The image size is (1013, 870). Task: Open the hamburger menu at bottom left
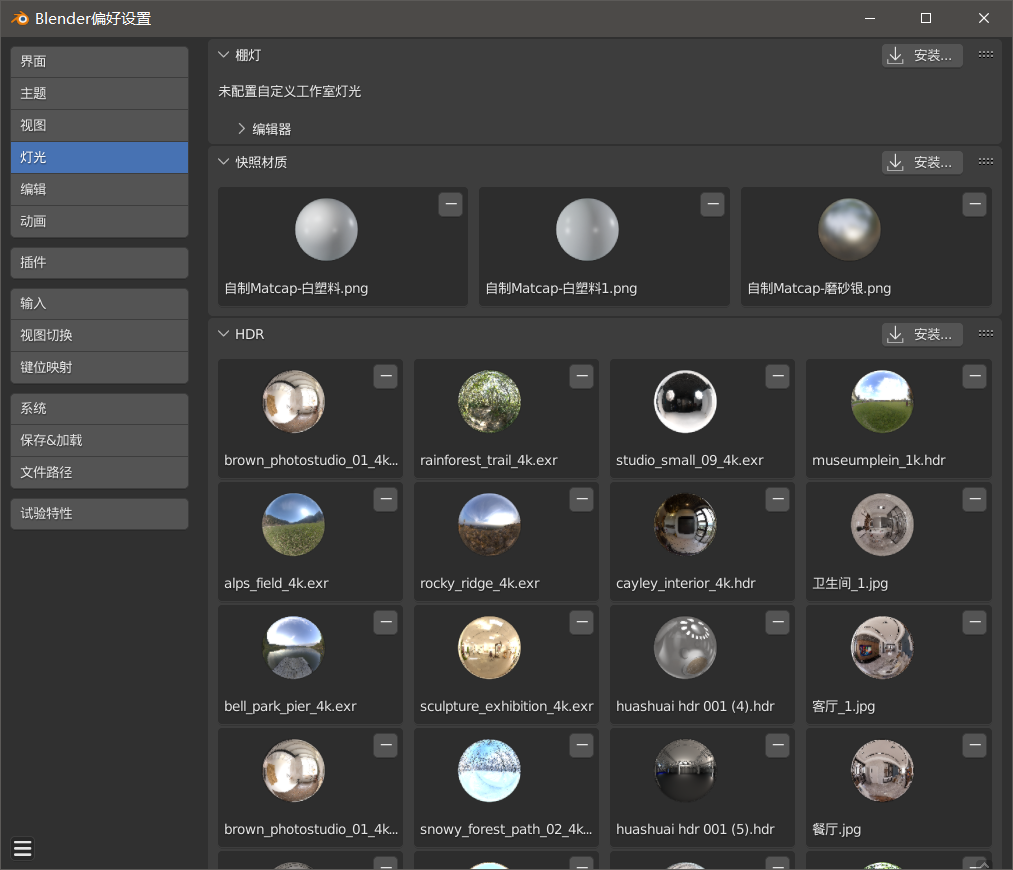pyautogui.click(x=23, y=848)
